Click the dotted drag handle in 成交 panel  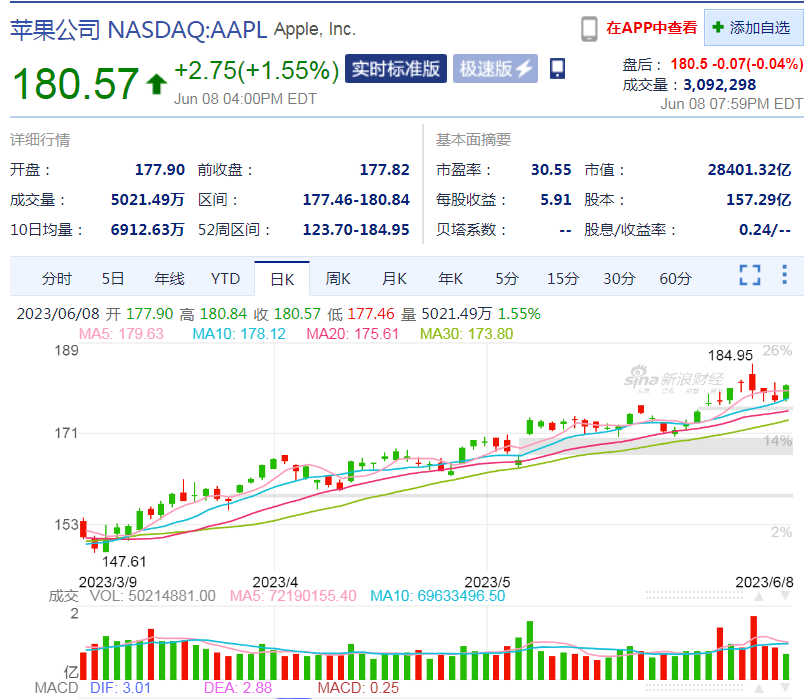694,596
